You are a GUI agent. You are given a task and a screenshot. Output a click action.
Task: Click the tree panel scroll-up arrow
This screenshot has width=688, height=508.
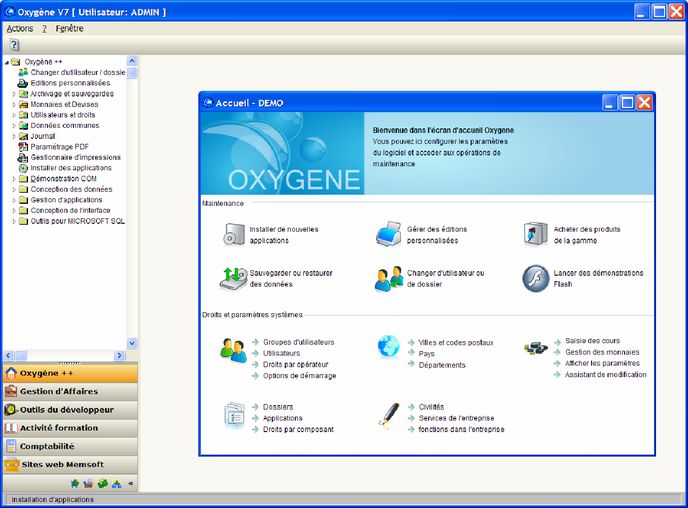(x=132, y=61)
